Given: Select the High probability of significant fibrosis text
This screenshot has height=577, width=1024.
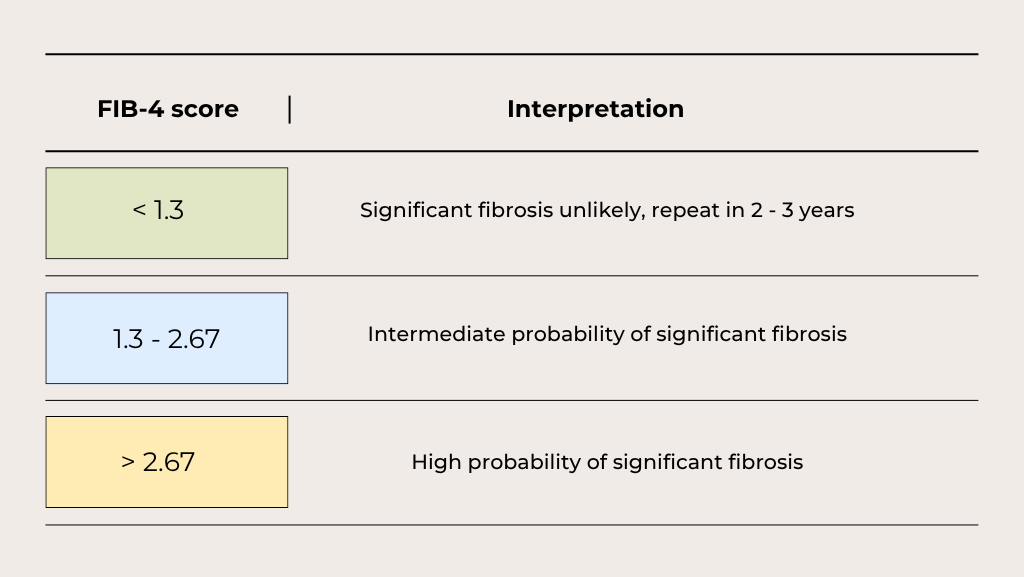Looking at the screenshot, I should (607, 462).
